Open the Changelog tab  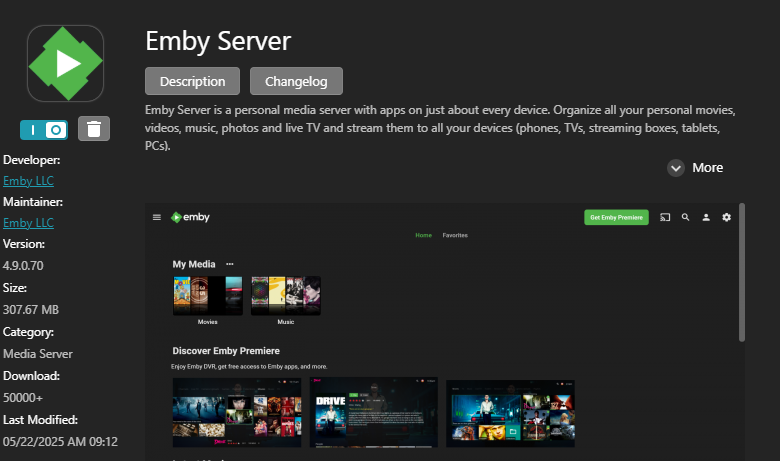pos(296,81)
